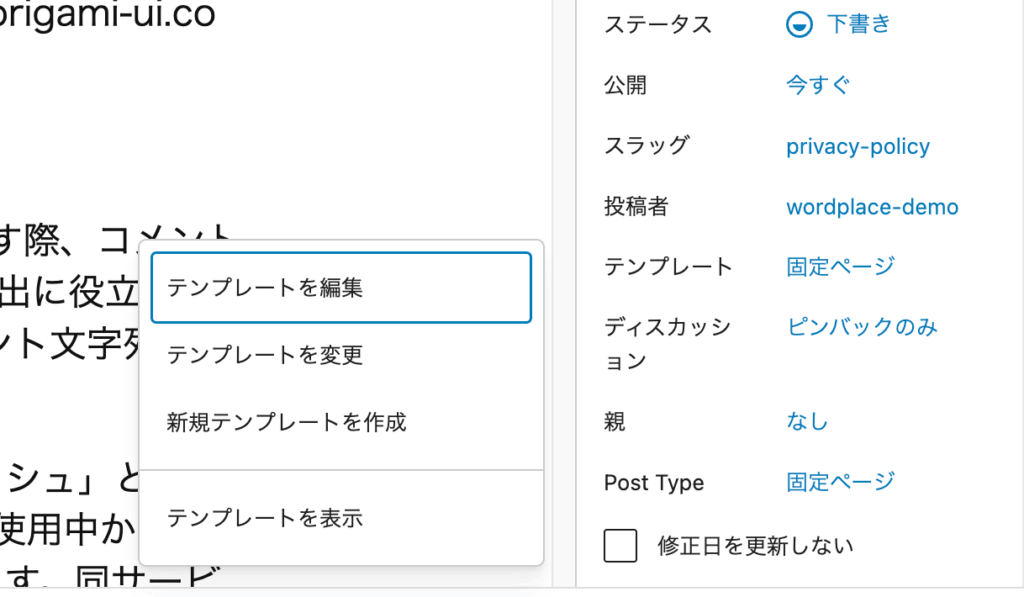
Task: Edit the privacy-policy slug link
Action: pos(857,147)
